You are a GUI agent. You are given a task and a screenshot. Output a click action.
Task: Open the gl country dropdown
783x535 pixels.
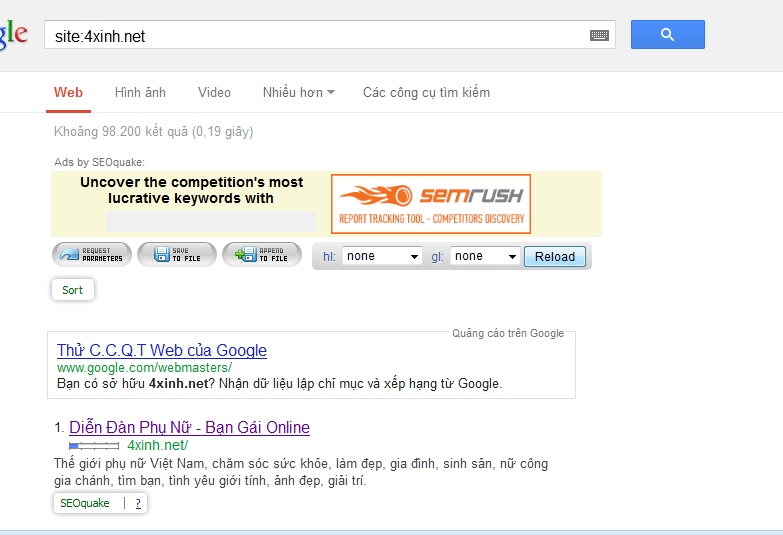pyautogui.click(x=485, y=256)
